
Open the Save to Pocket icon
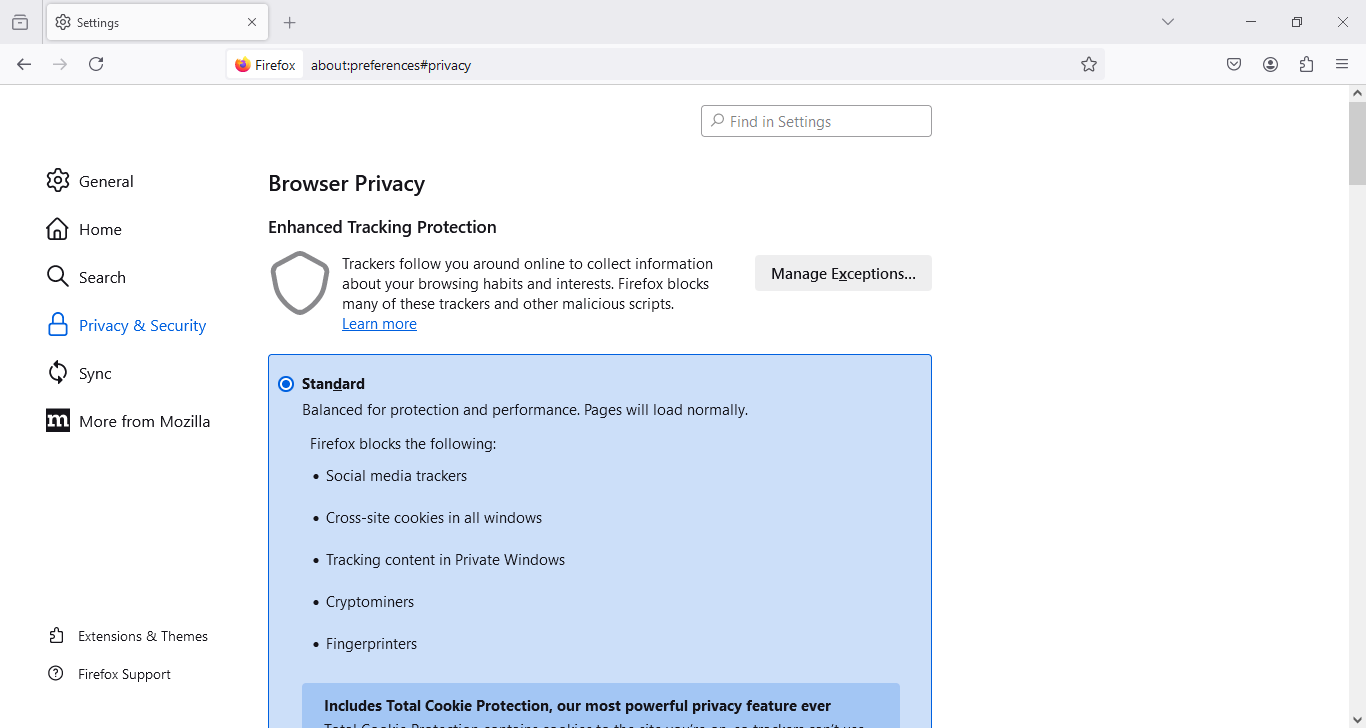[1234, 64]
